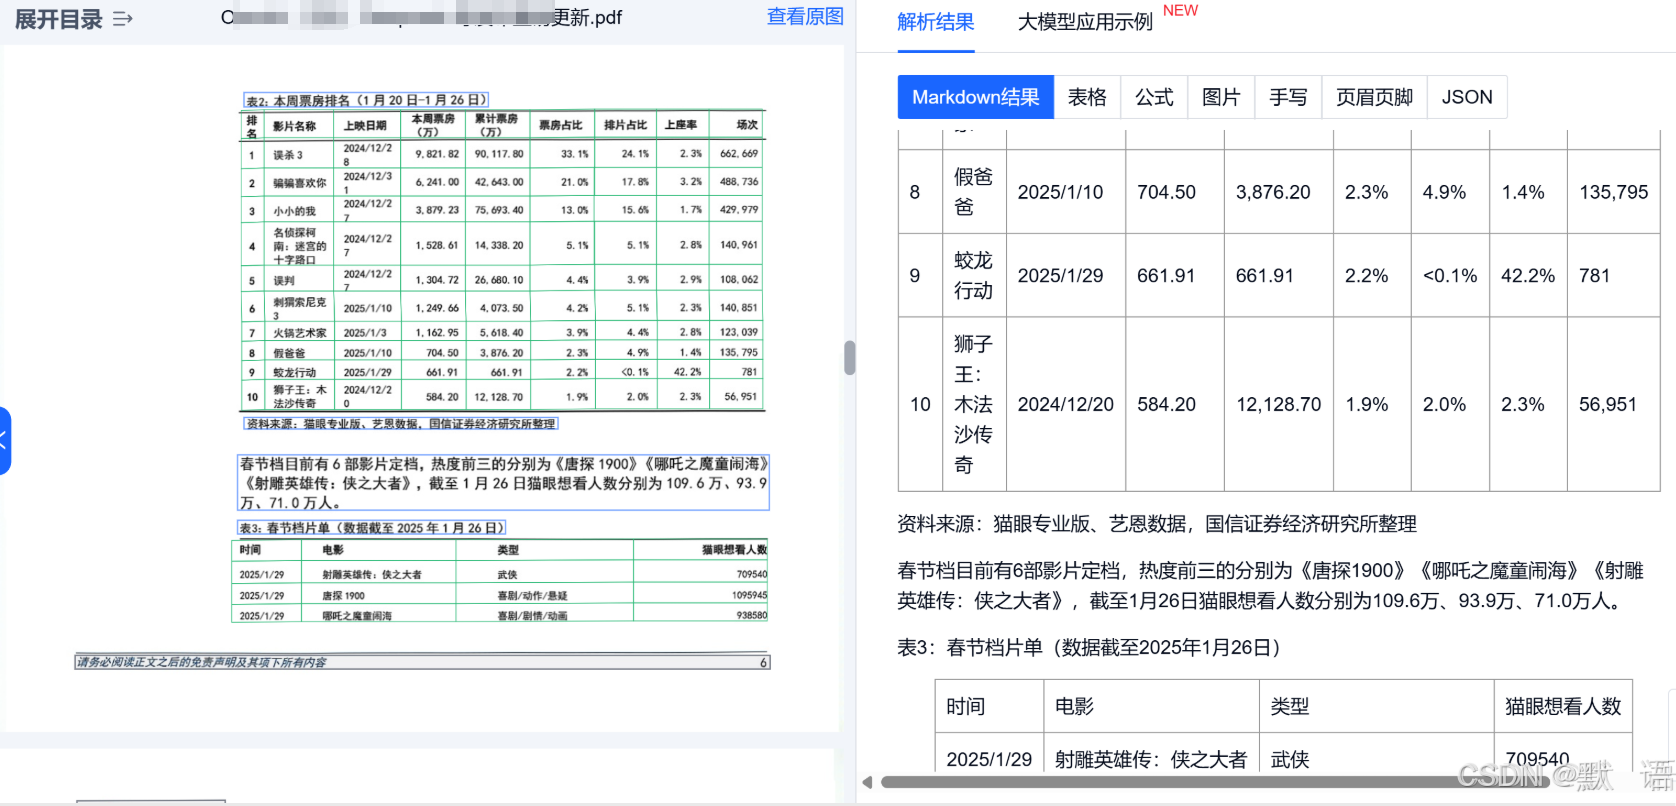Select the Markdown结果 tab
Viewport: 1676px width, 806px height.
point(976,97)
